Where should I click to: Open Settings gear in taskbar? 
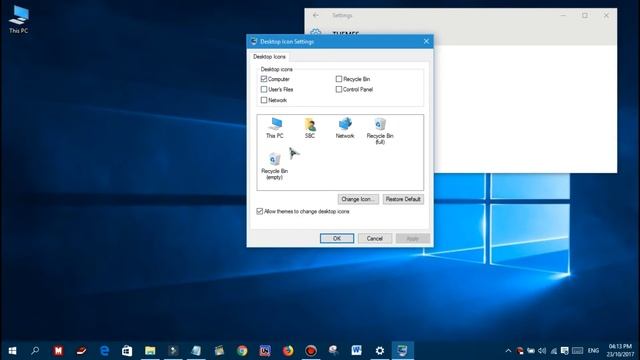point(380,351)
